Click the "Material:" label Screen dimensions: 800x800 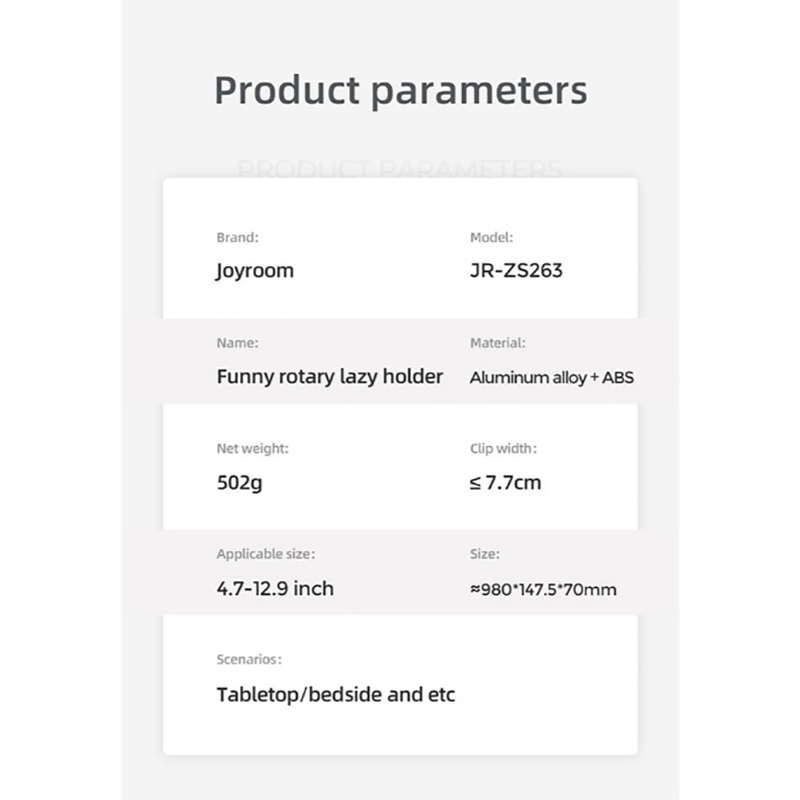[x=497, y=343]
